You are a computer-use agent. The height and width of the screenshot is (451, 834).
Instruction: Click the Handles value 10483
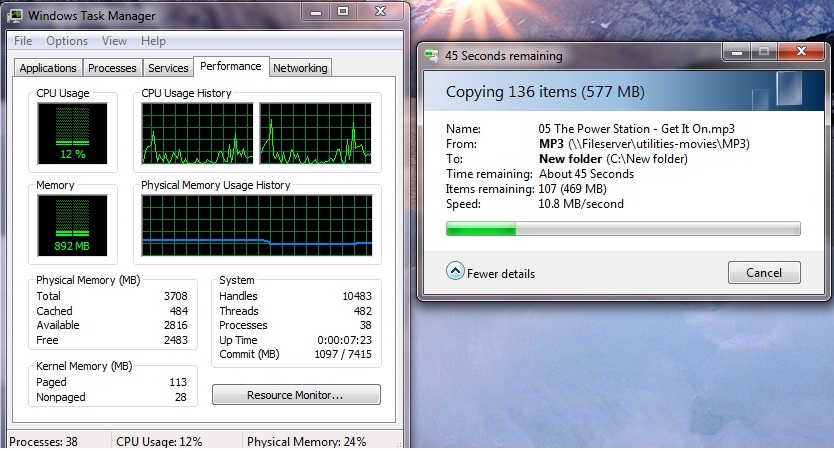pyautogui.click(x=357, y=296)
